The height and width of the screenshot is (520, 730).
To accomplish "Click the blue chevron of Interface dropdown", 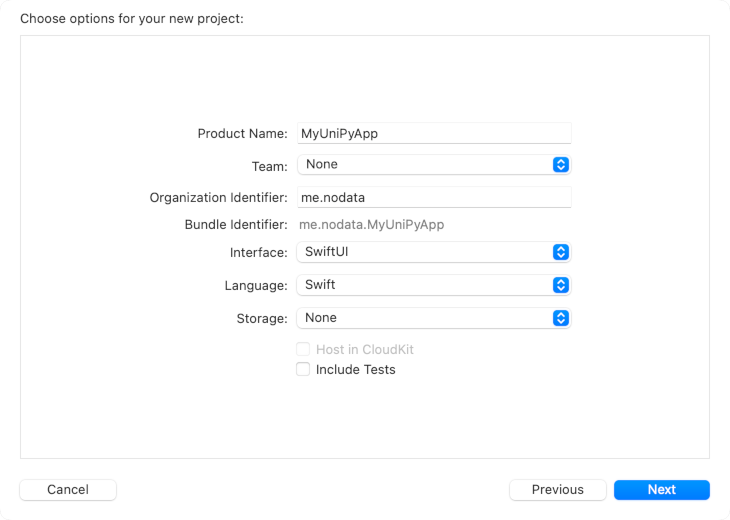I will tap(561, 252).
